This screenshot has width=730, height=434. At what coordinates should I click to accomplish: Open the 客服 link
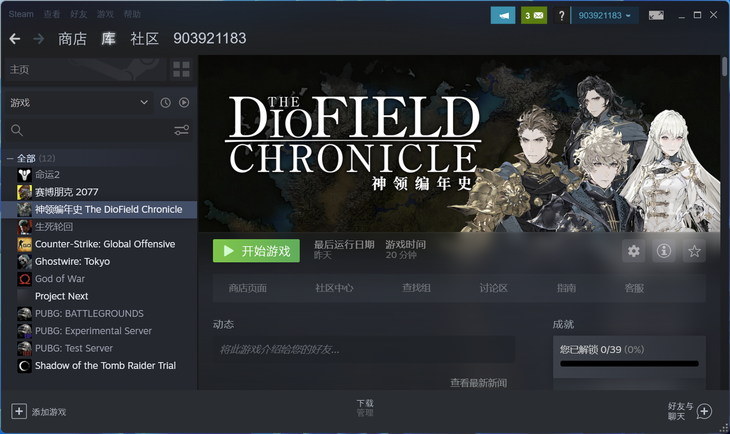point(634,288)
